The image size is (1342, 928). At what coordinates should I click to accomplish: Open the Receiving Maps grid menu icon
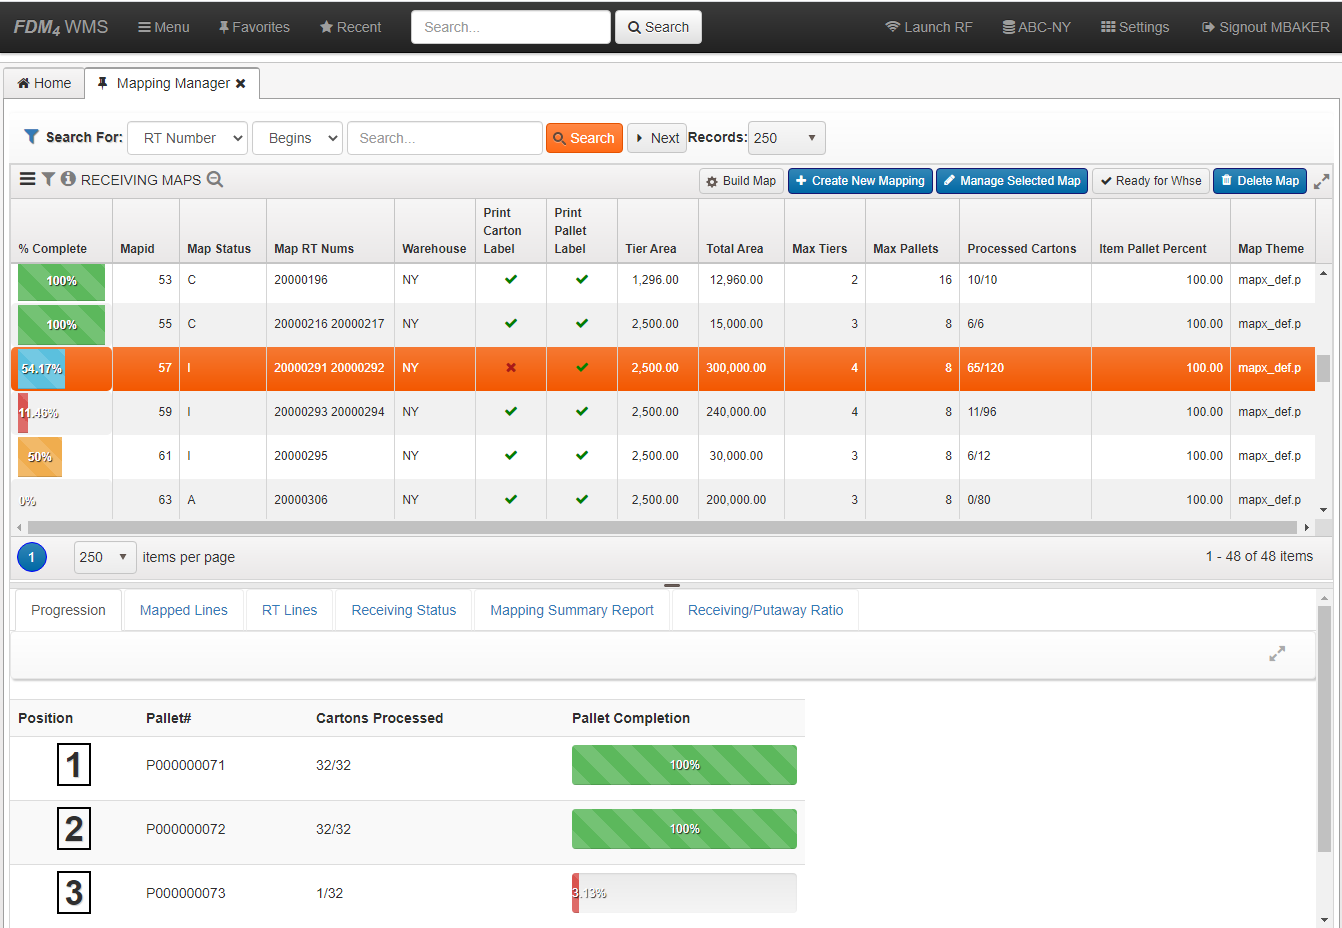coord(28,179)
